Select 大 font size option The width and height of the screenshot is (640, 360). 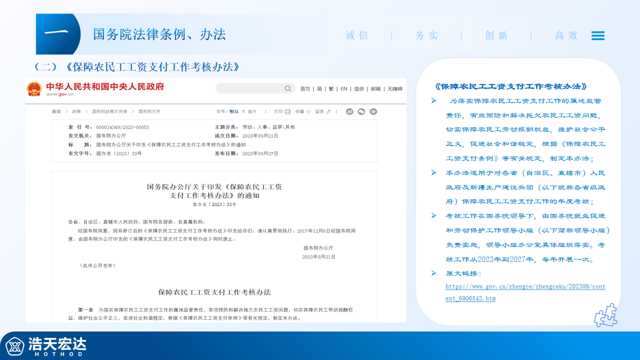click(x=243, y=111)
